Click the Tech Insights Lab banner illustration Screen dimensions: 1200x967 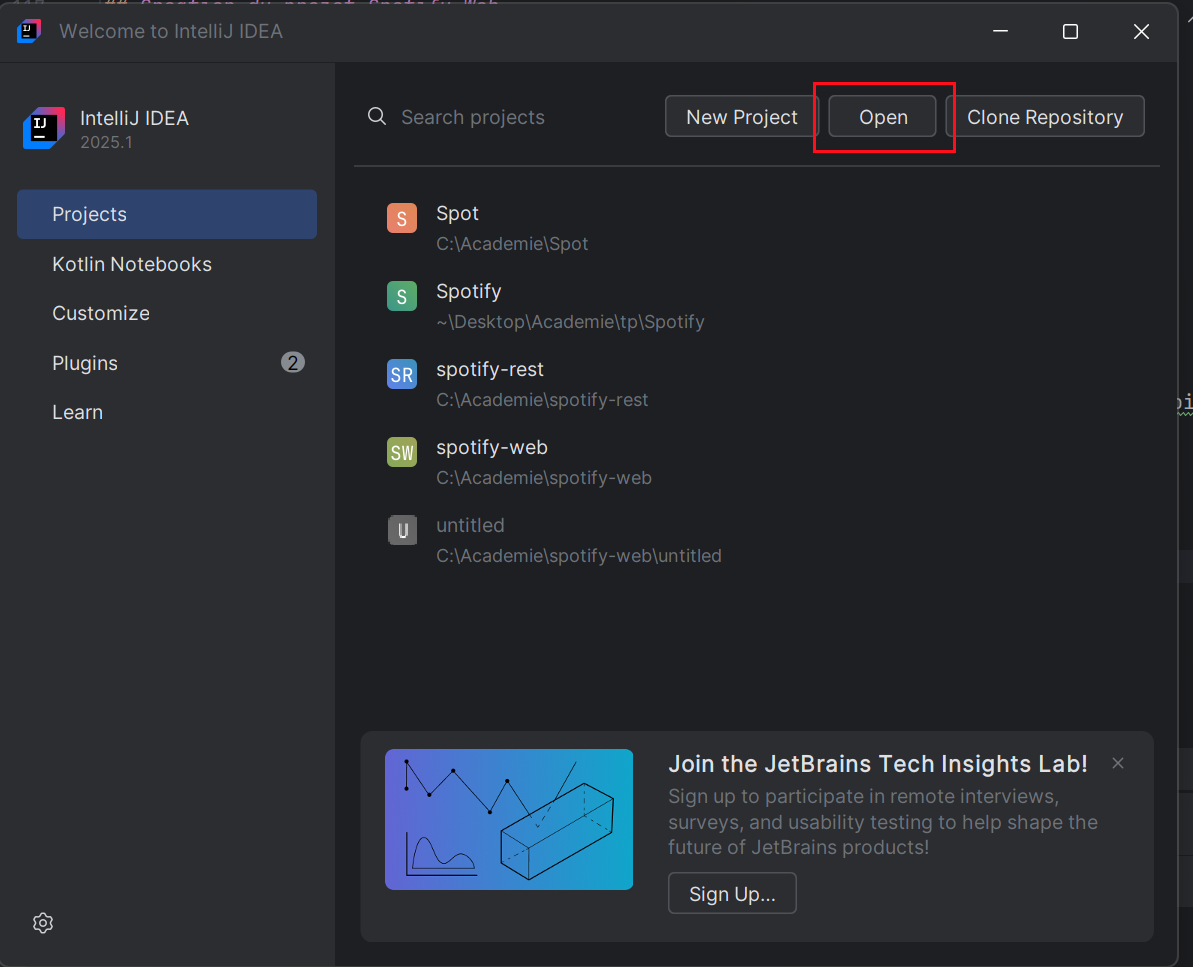509,819
